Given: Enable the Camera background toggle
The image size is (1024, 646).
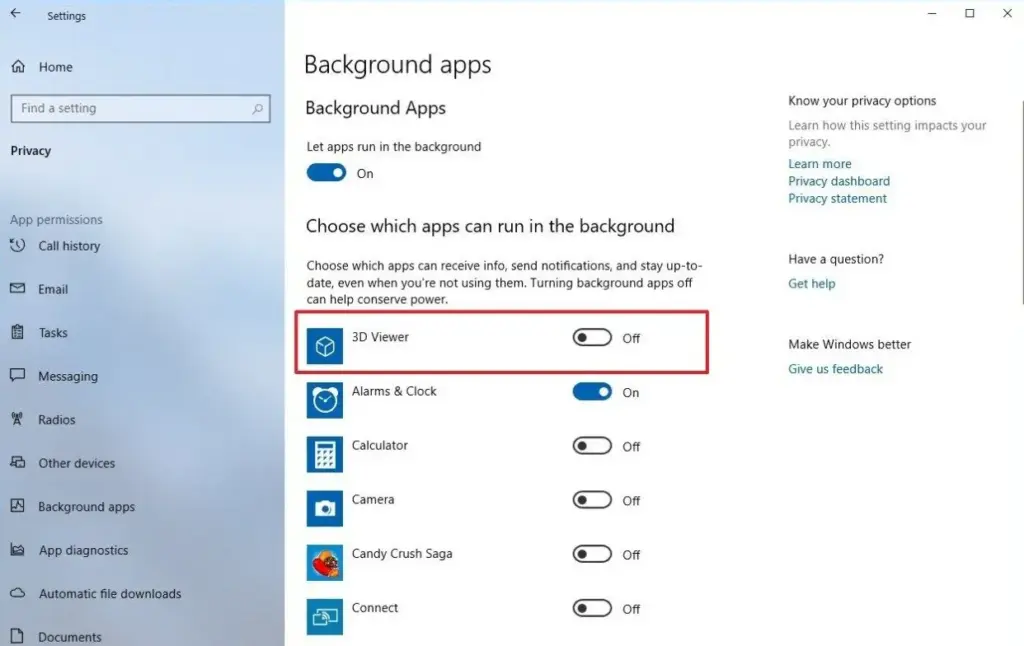Looking at the screenshot, I should click(592, 500).
